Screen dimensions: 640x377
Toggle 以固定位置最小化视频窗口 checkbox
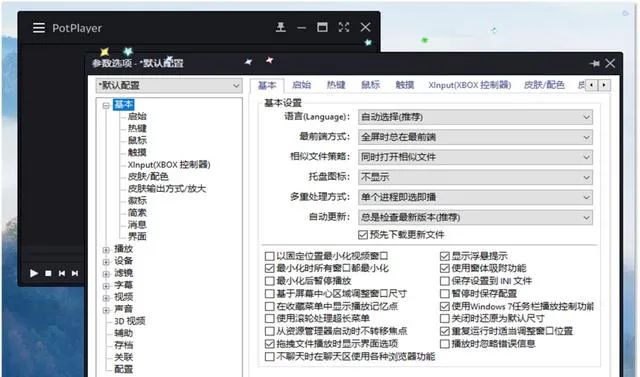pyautogui.click(x=269, y=256)
